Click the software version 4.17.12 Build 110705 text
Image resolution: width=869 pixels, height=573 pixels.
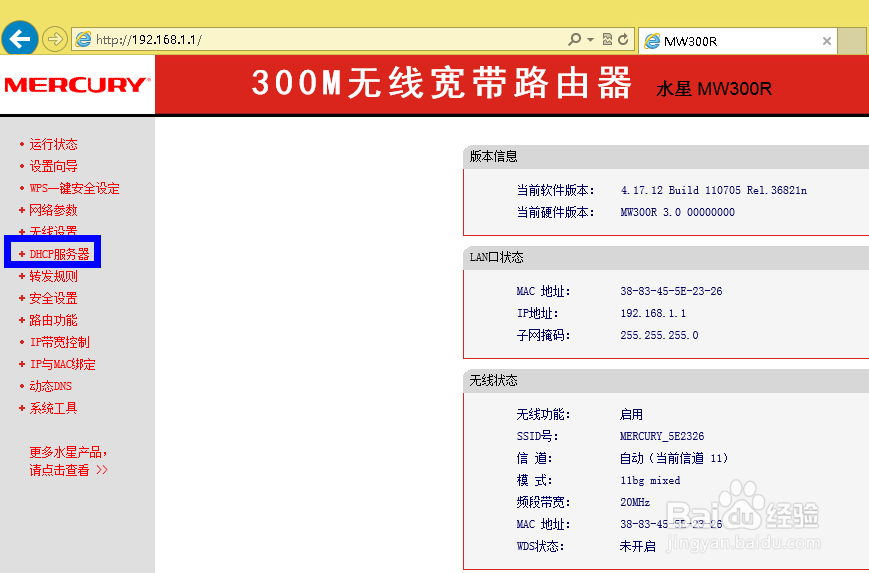[x=714, y=190]
